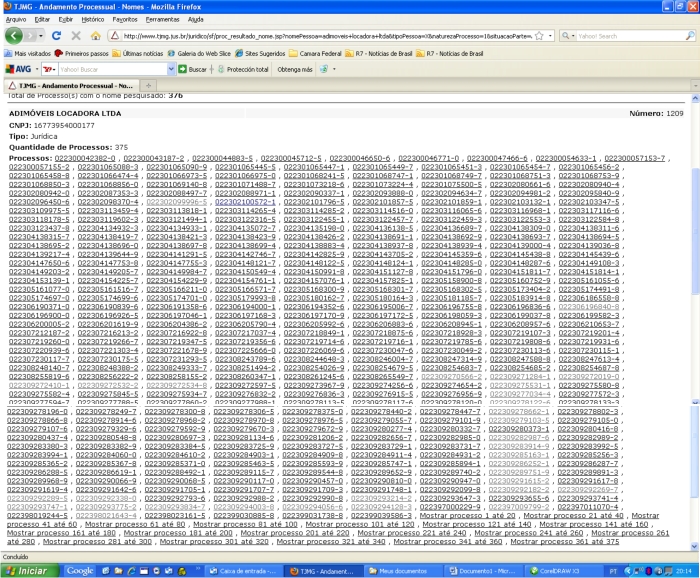
Task: Switch to Documento1 - Microsoft Word taskbar button
Action: click(x=483, y=571)
